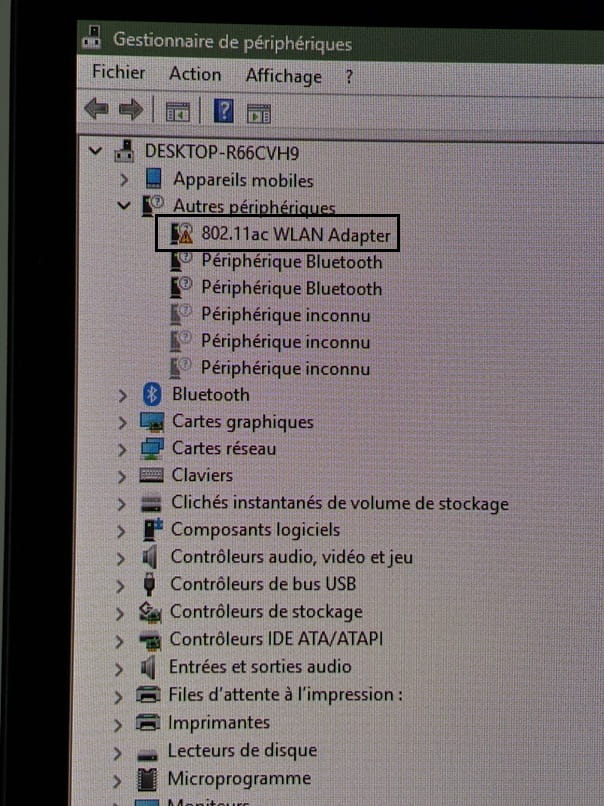The image size is (604, 806).
Task: Select the Cartes réseau label
Action: tap(224, 448)
